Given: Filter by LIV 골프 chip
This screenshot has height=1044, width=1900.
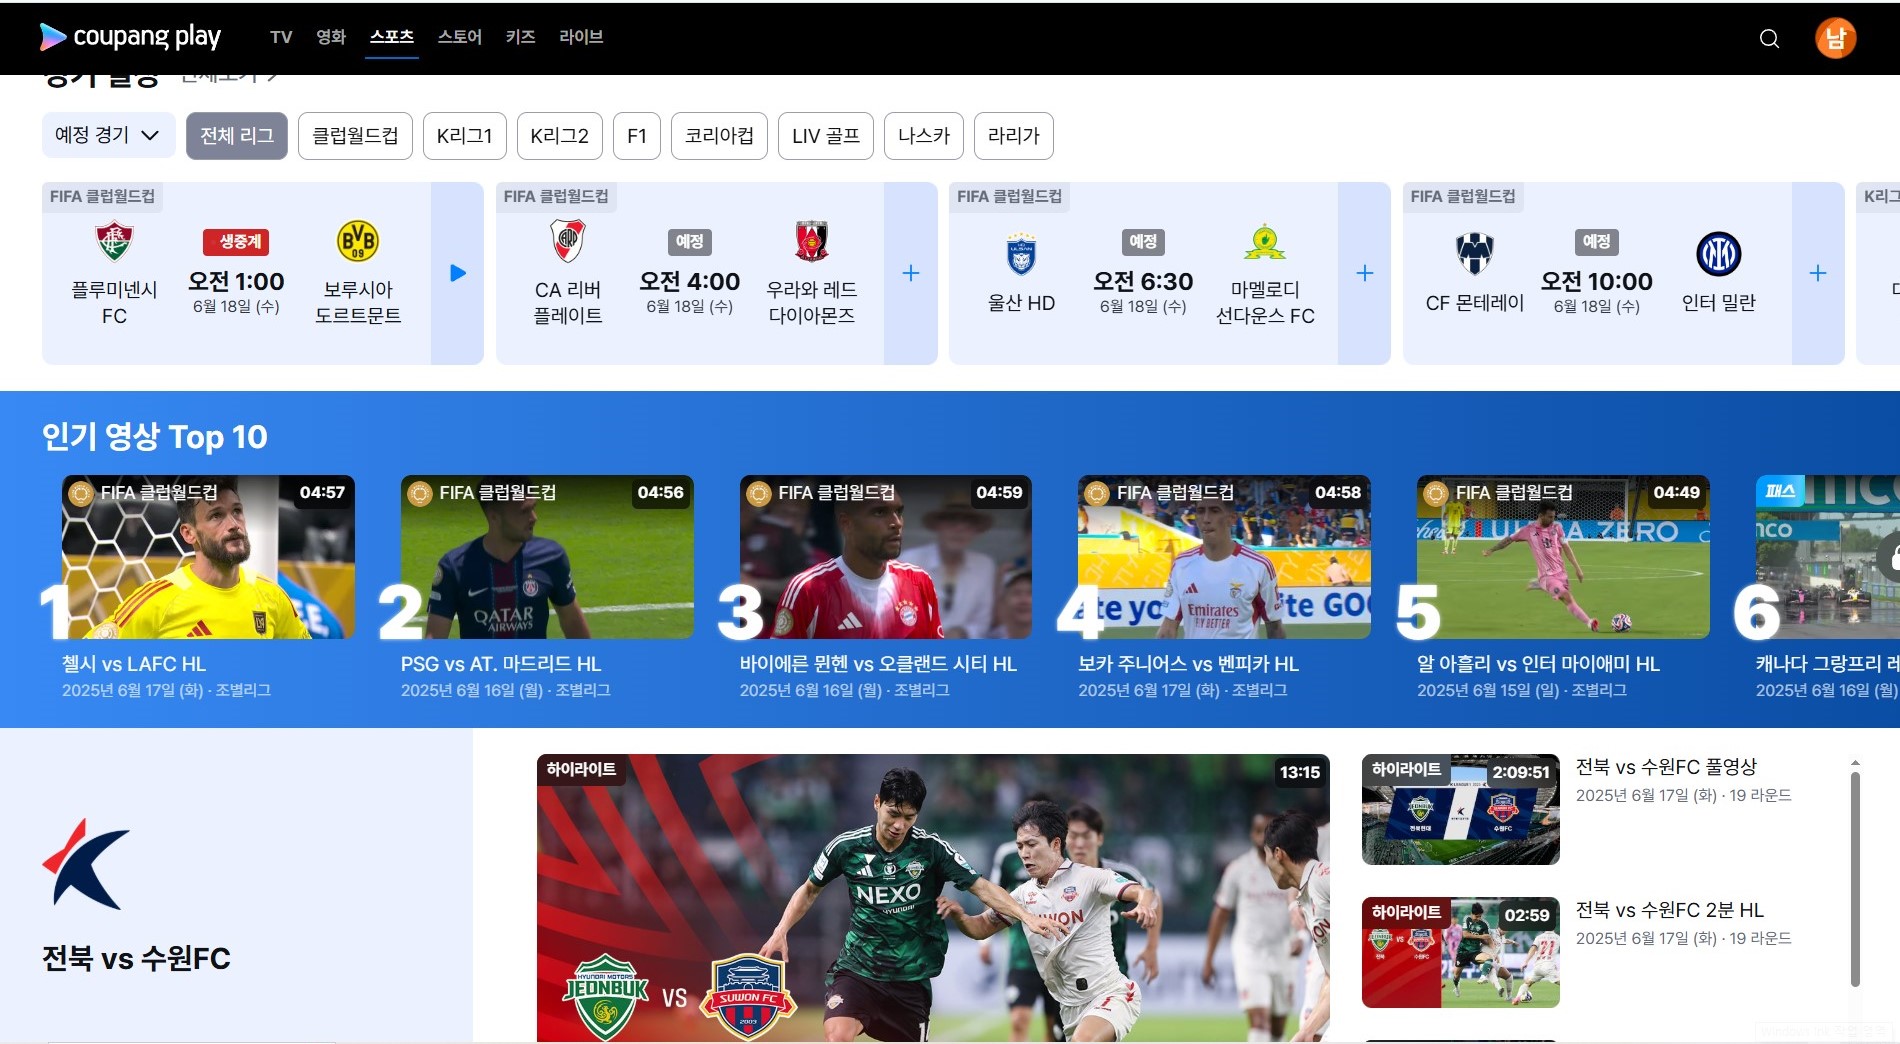Looking at the screenshot, I should click(x=826, y=135).
